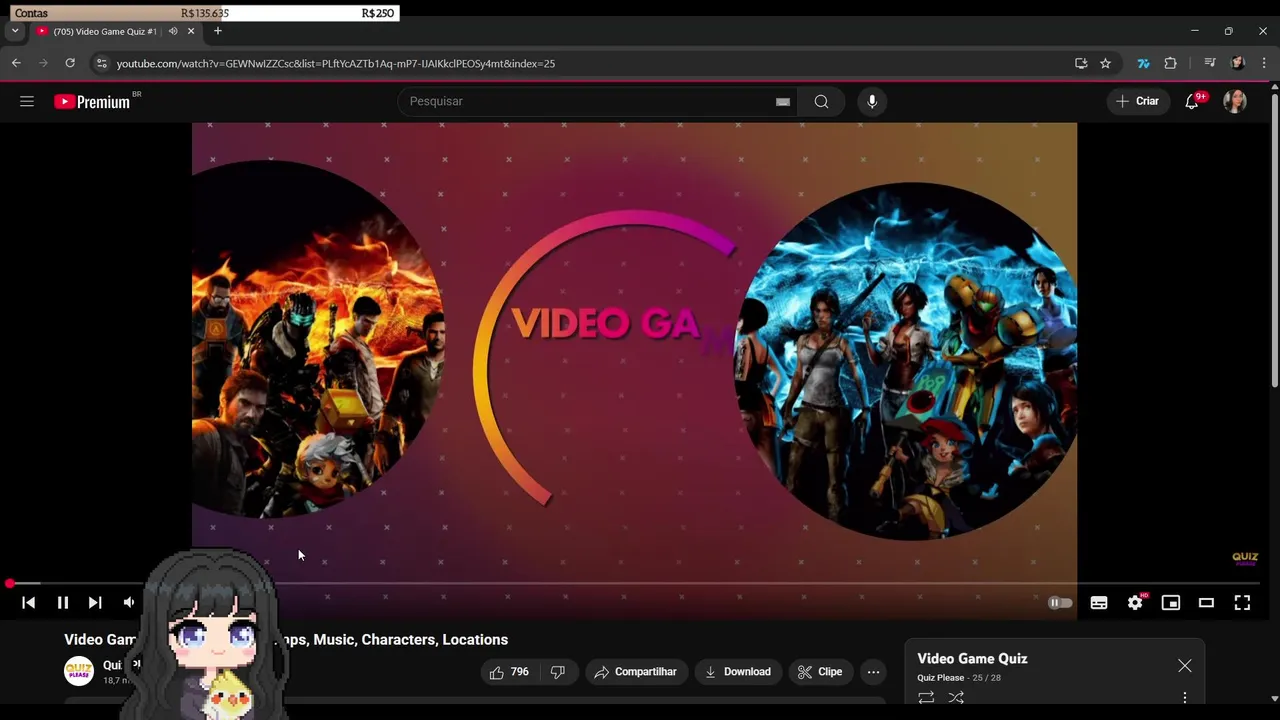Click the video title text
Image resolution: width=1280 pixels, height=720 pixels.
pos(286,639)
